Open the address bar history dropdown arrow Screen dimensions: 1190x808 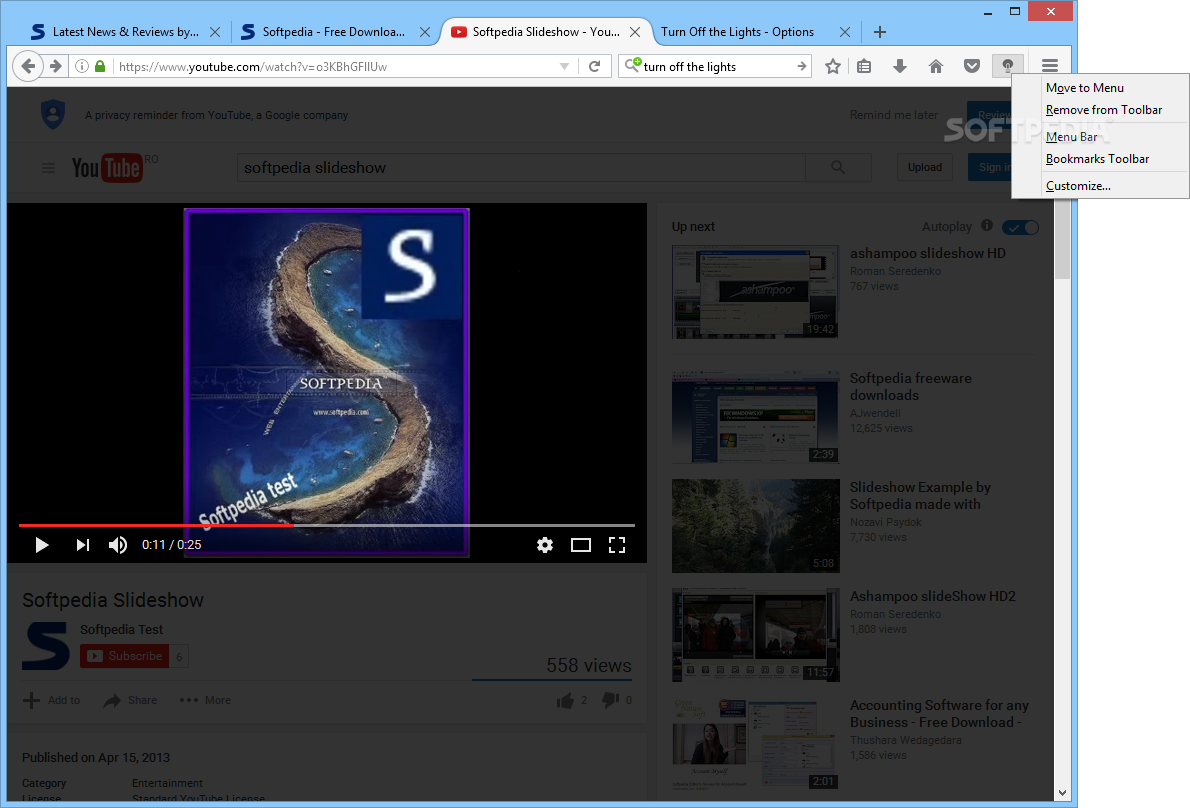pos(564,66)
